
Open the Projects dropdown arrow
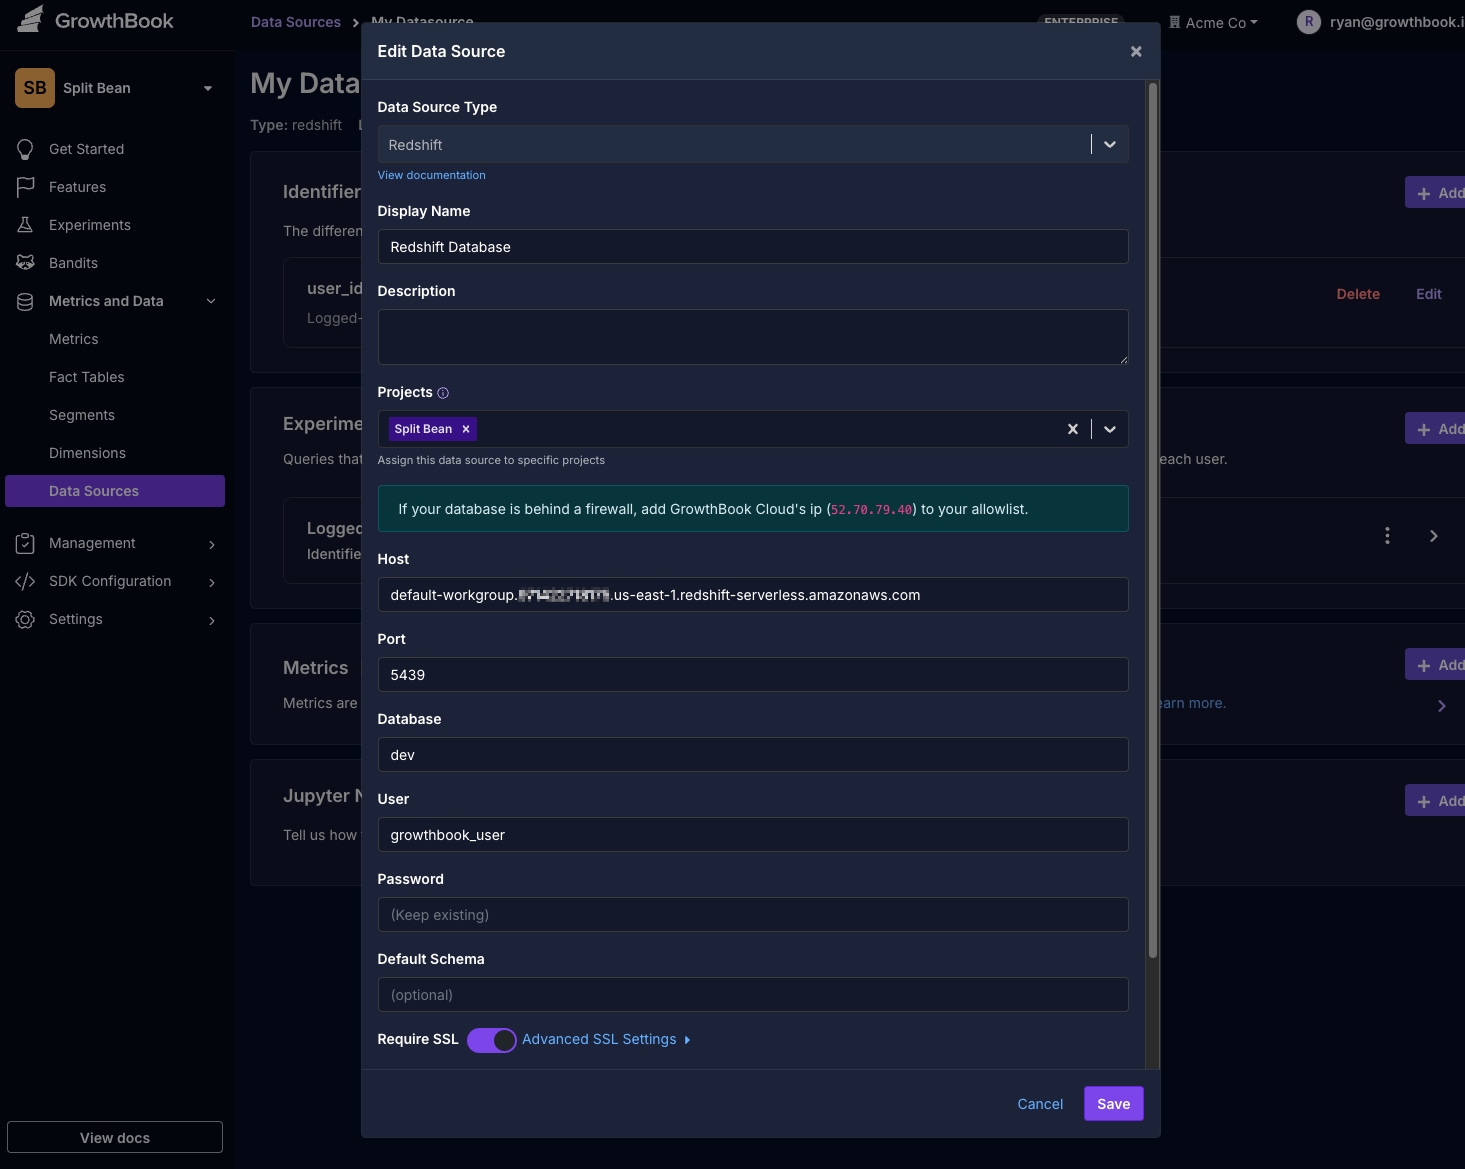(x=1110, y=429)
